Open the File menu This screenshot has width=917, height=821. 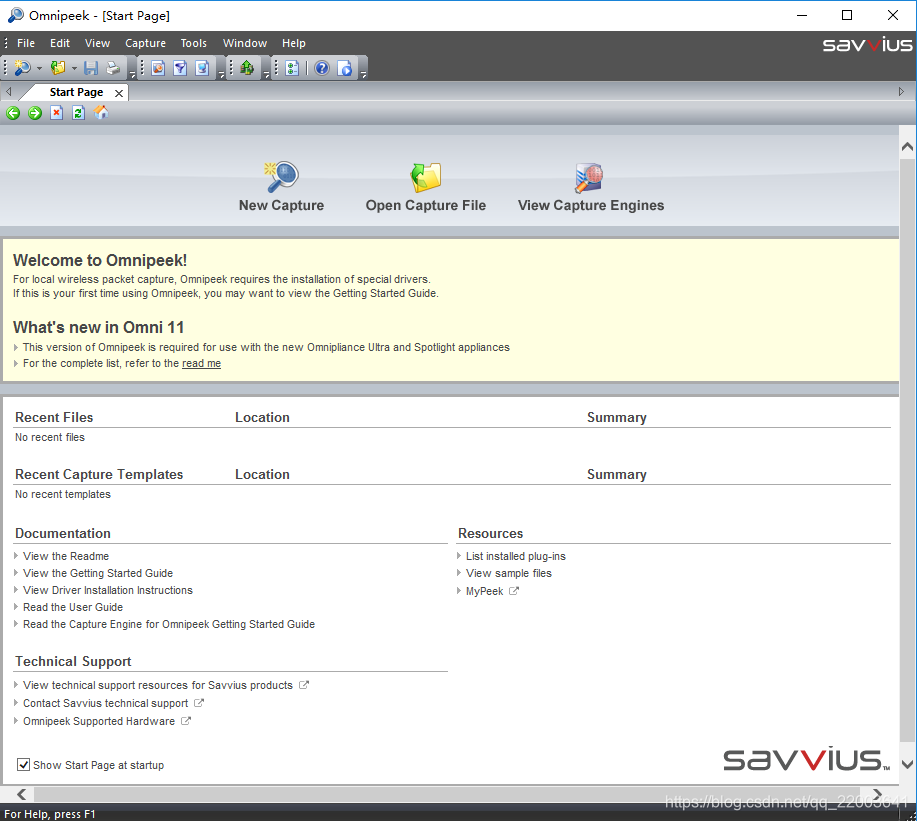(26, 43)
